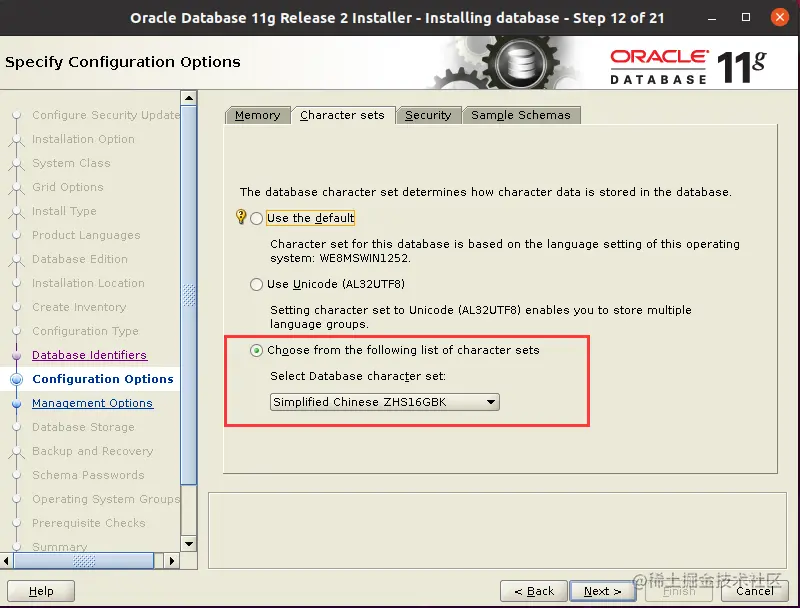Screen dimensions: 800x608
Task: Click the Database Edition step text
Action: point(80,259)
